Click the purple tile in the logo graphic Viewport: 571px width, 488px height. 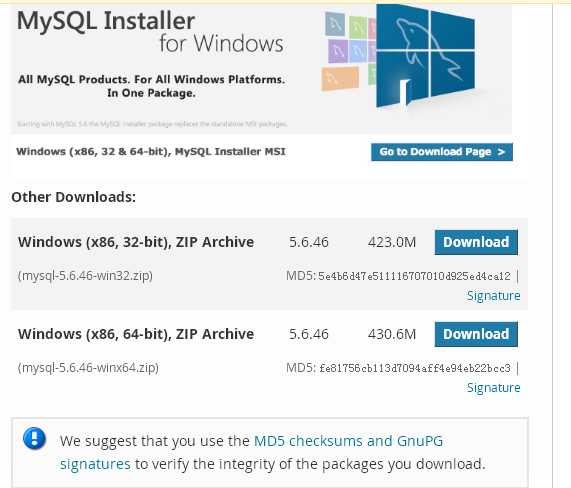click(x=338, y=51)
